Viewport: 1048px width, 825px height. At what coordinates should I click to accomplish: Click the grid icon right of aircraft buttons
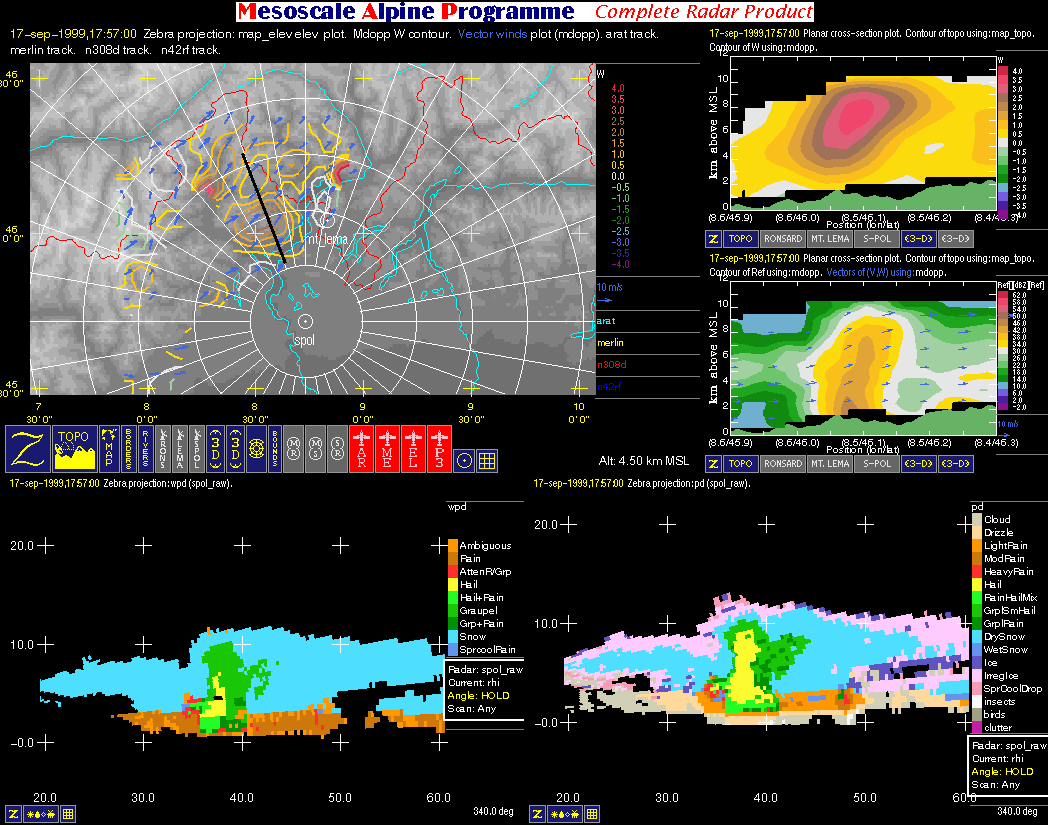click(487, 460)
